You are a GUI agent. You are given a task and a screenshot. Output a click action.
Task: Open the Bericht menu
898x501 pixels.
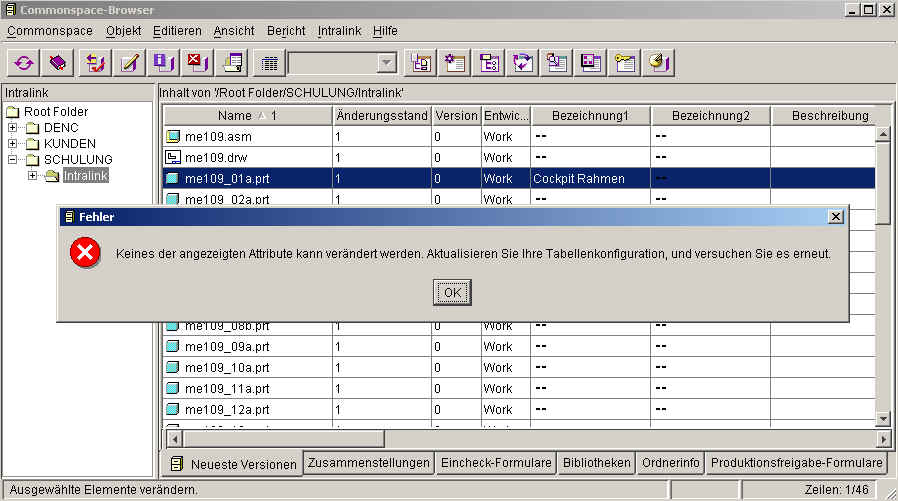click(x=286, y=31)
